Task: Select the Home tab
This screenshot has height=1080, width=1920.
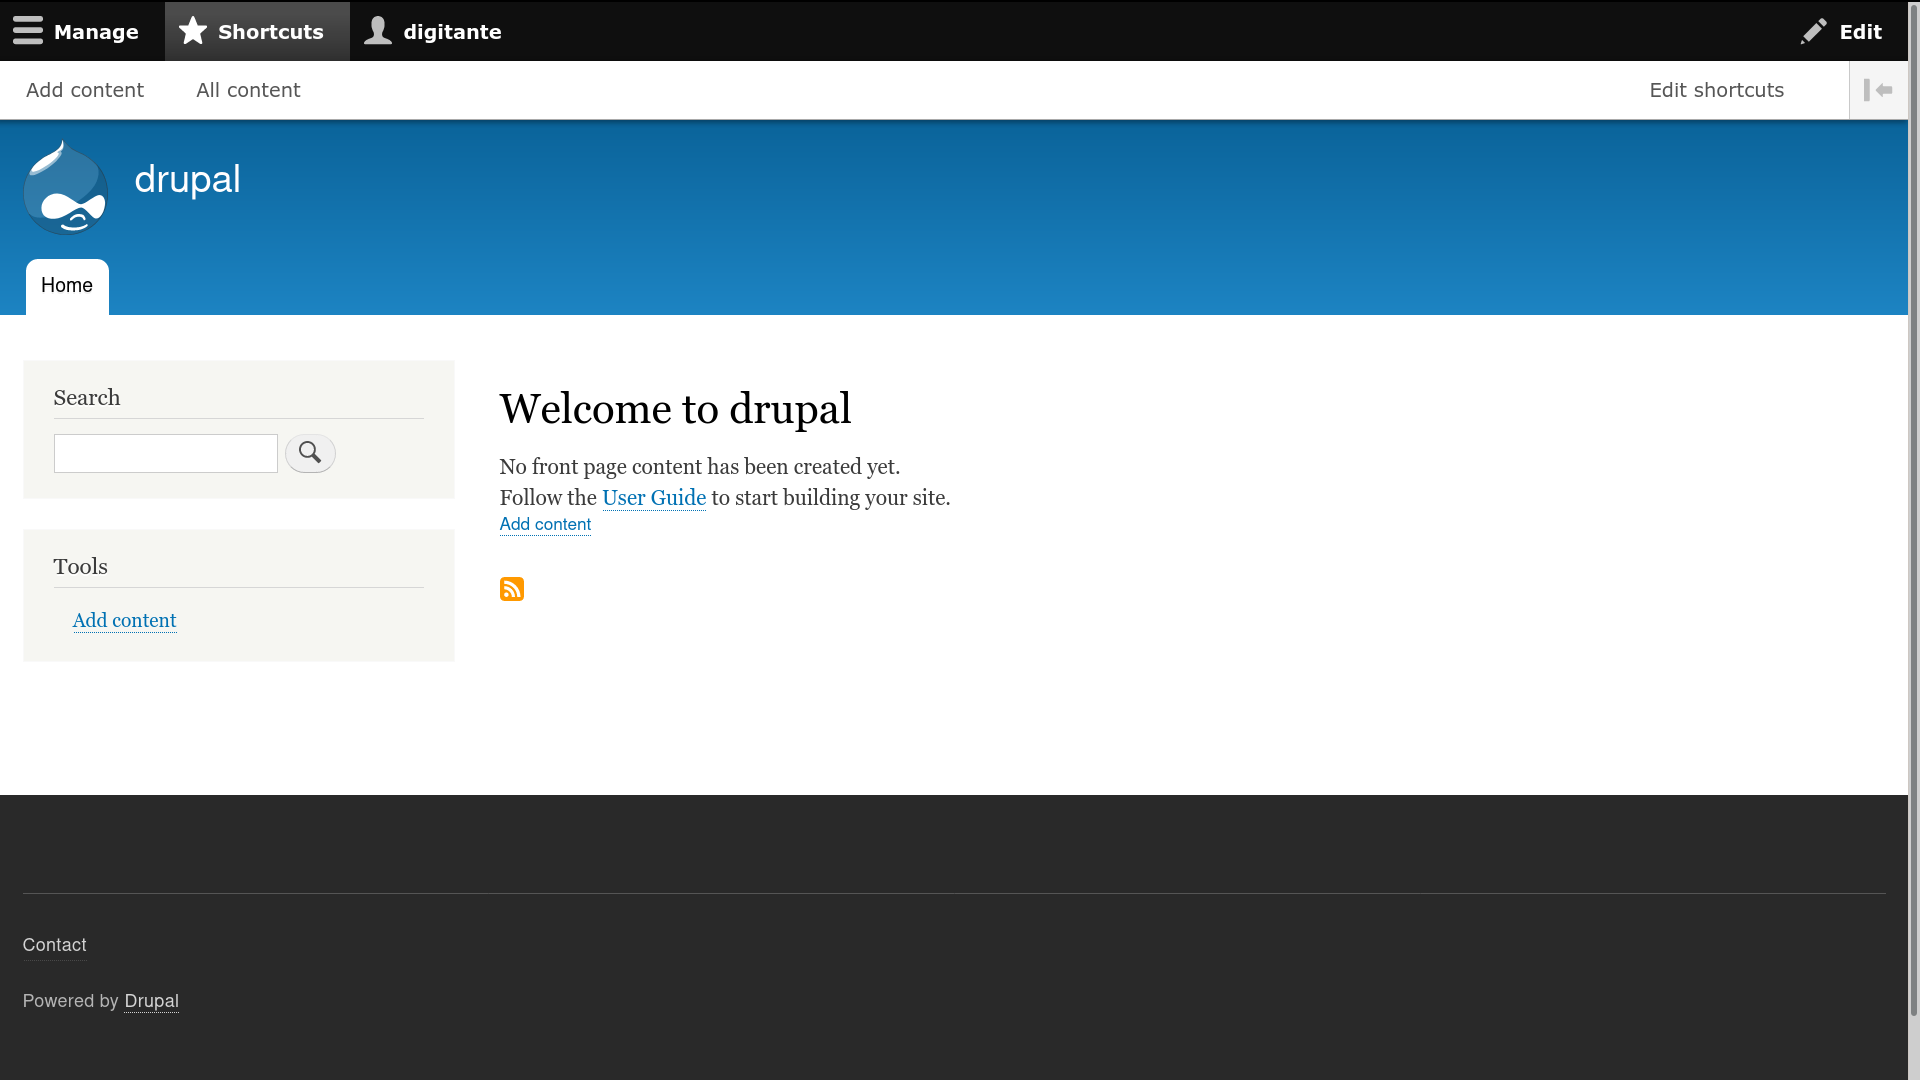Action: tap(67, 286)
